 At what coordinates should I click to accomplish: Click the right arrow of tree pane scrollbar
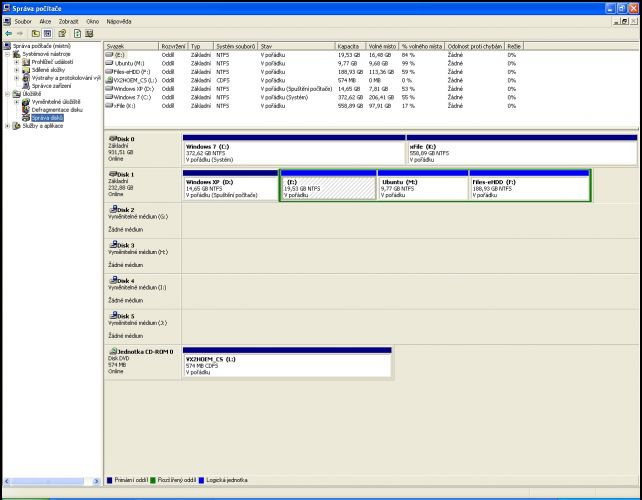coord(96,481)
